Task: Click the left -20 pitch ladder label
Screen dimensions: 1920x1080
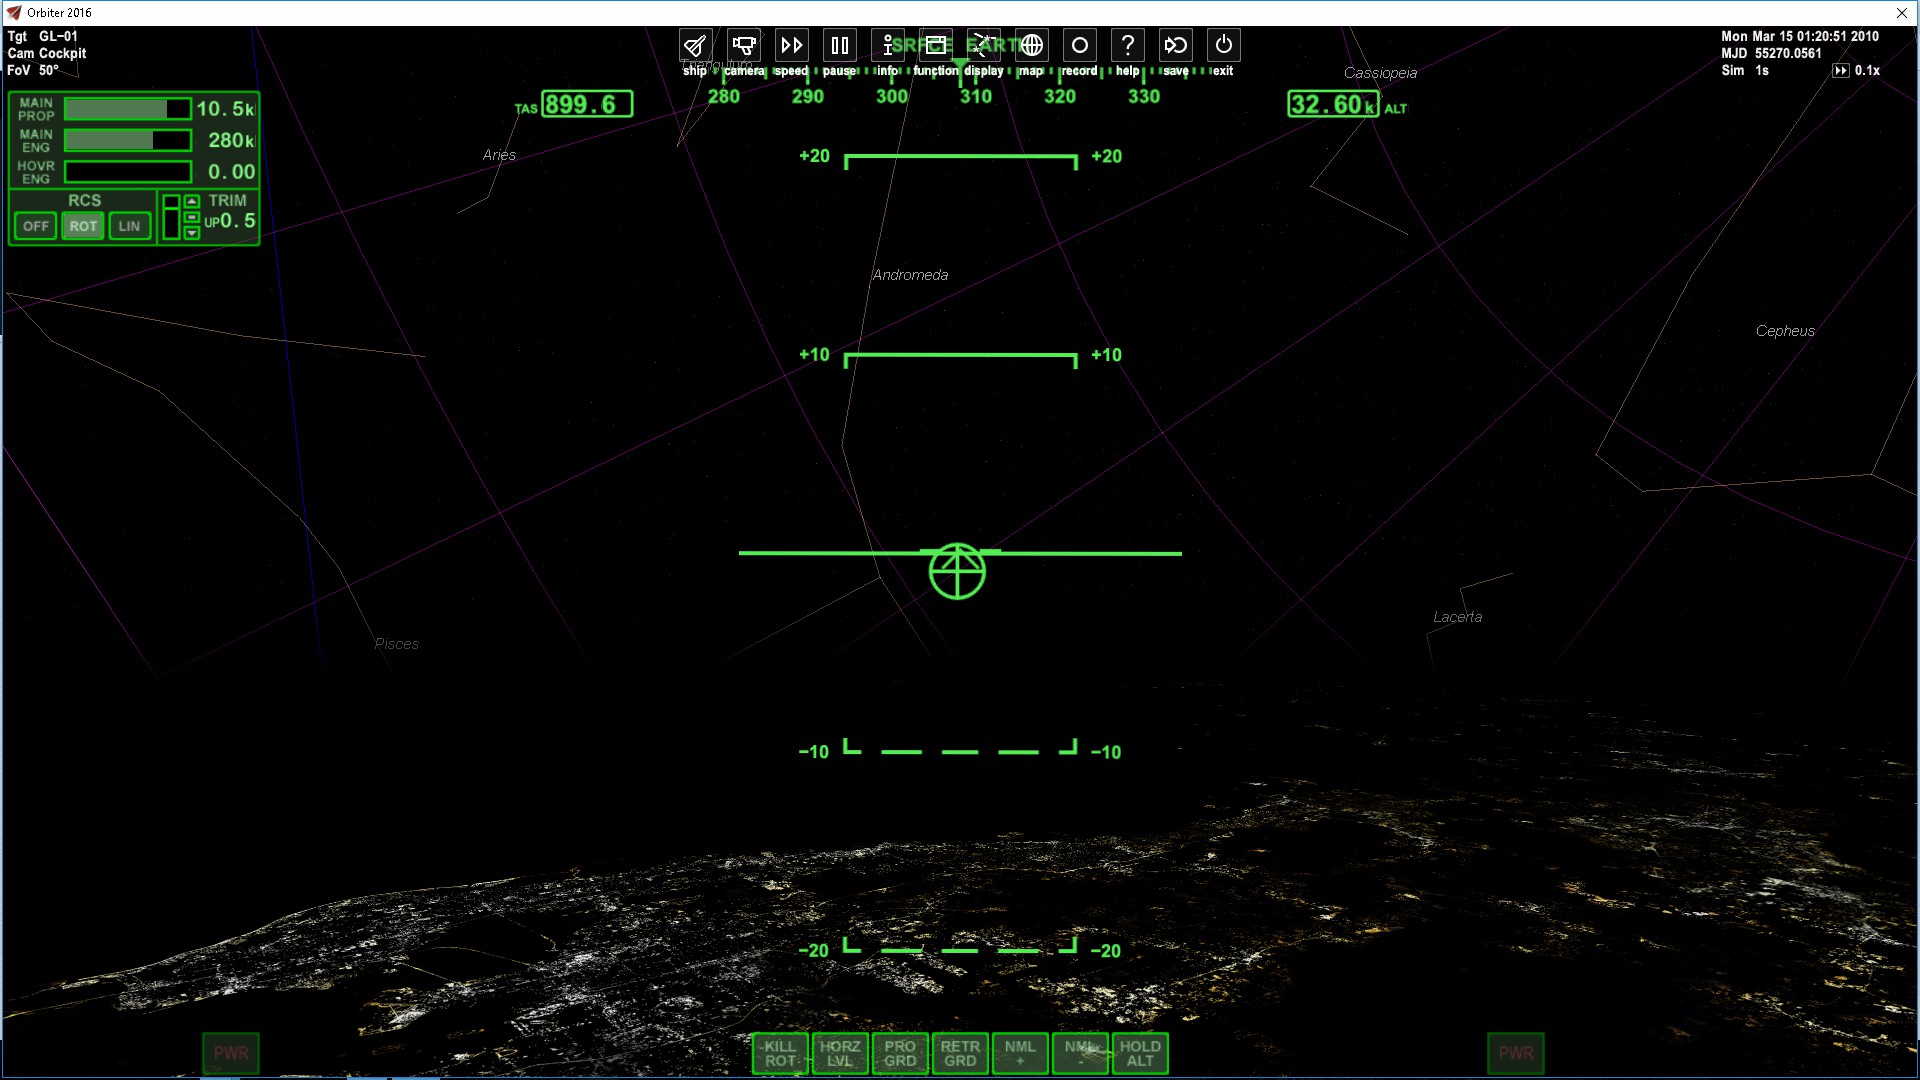Action: 814,951
